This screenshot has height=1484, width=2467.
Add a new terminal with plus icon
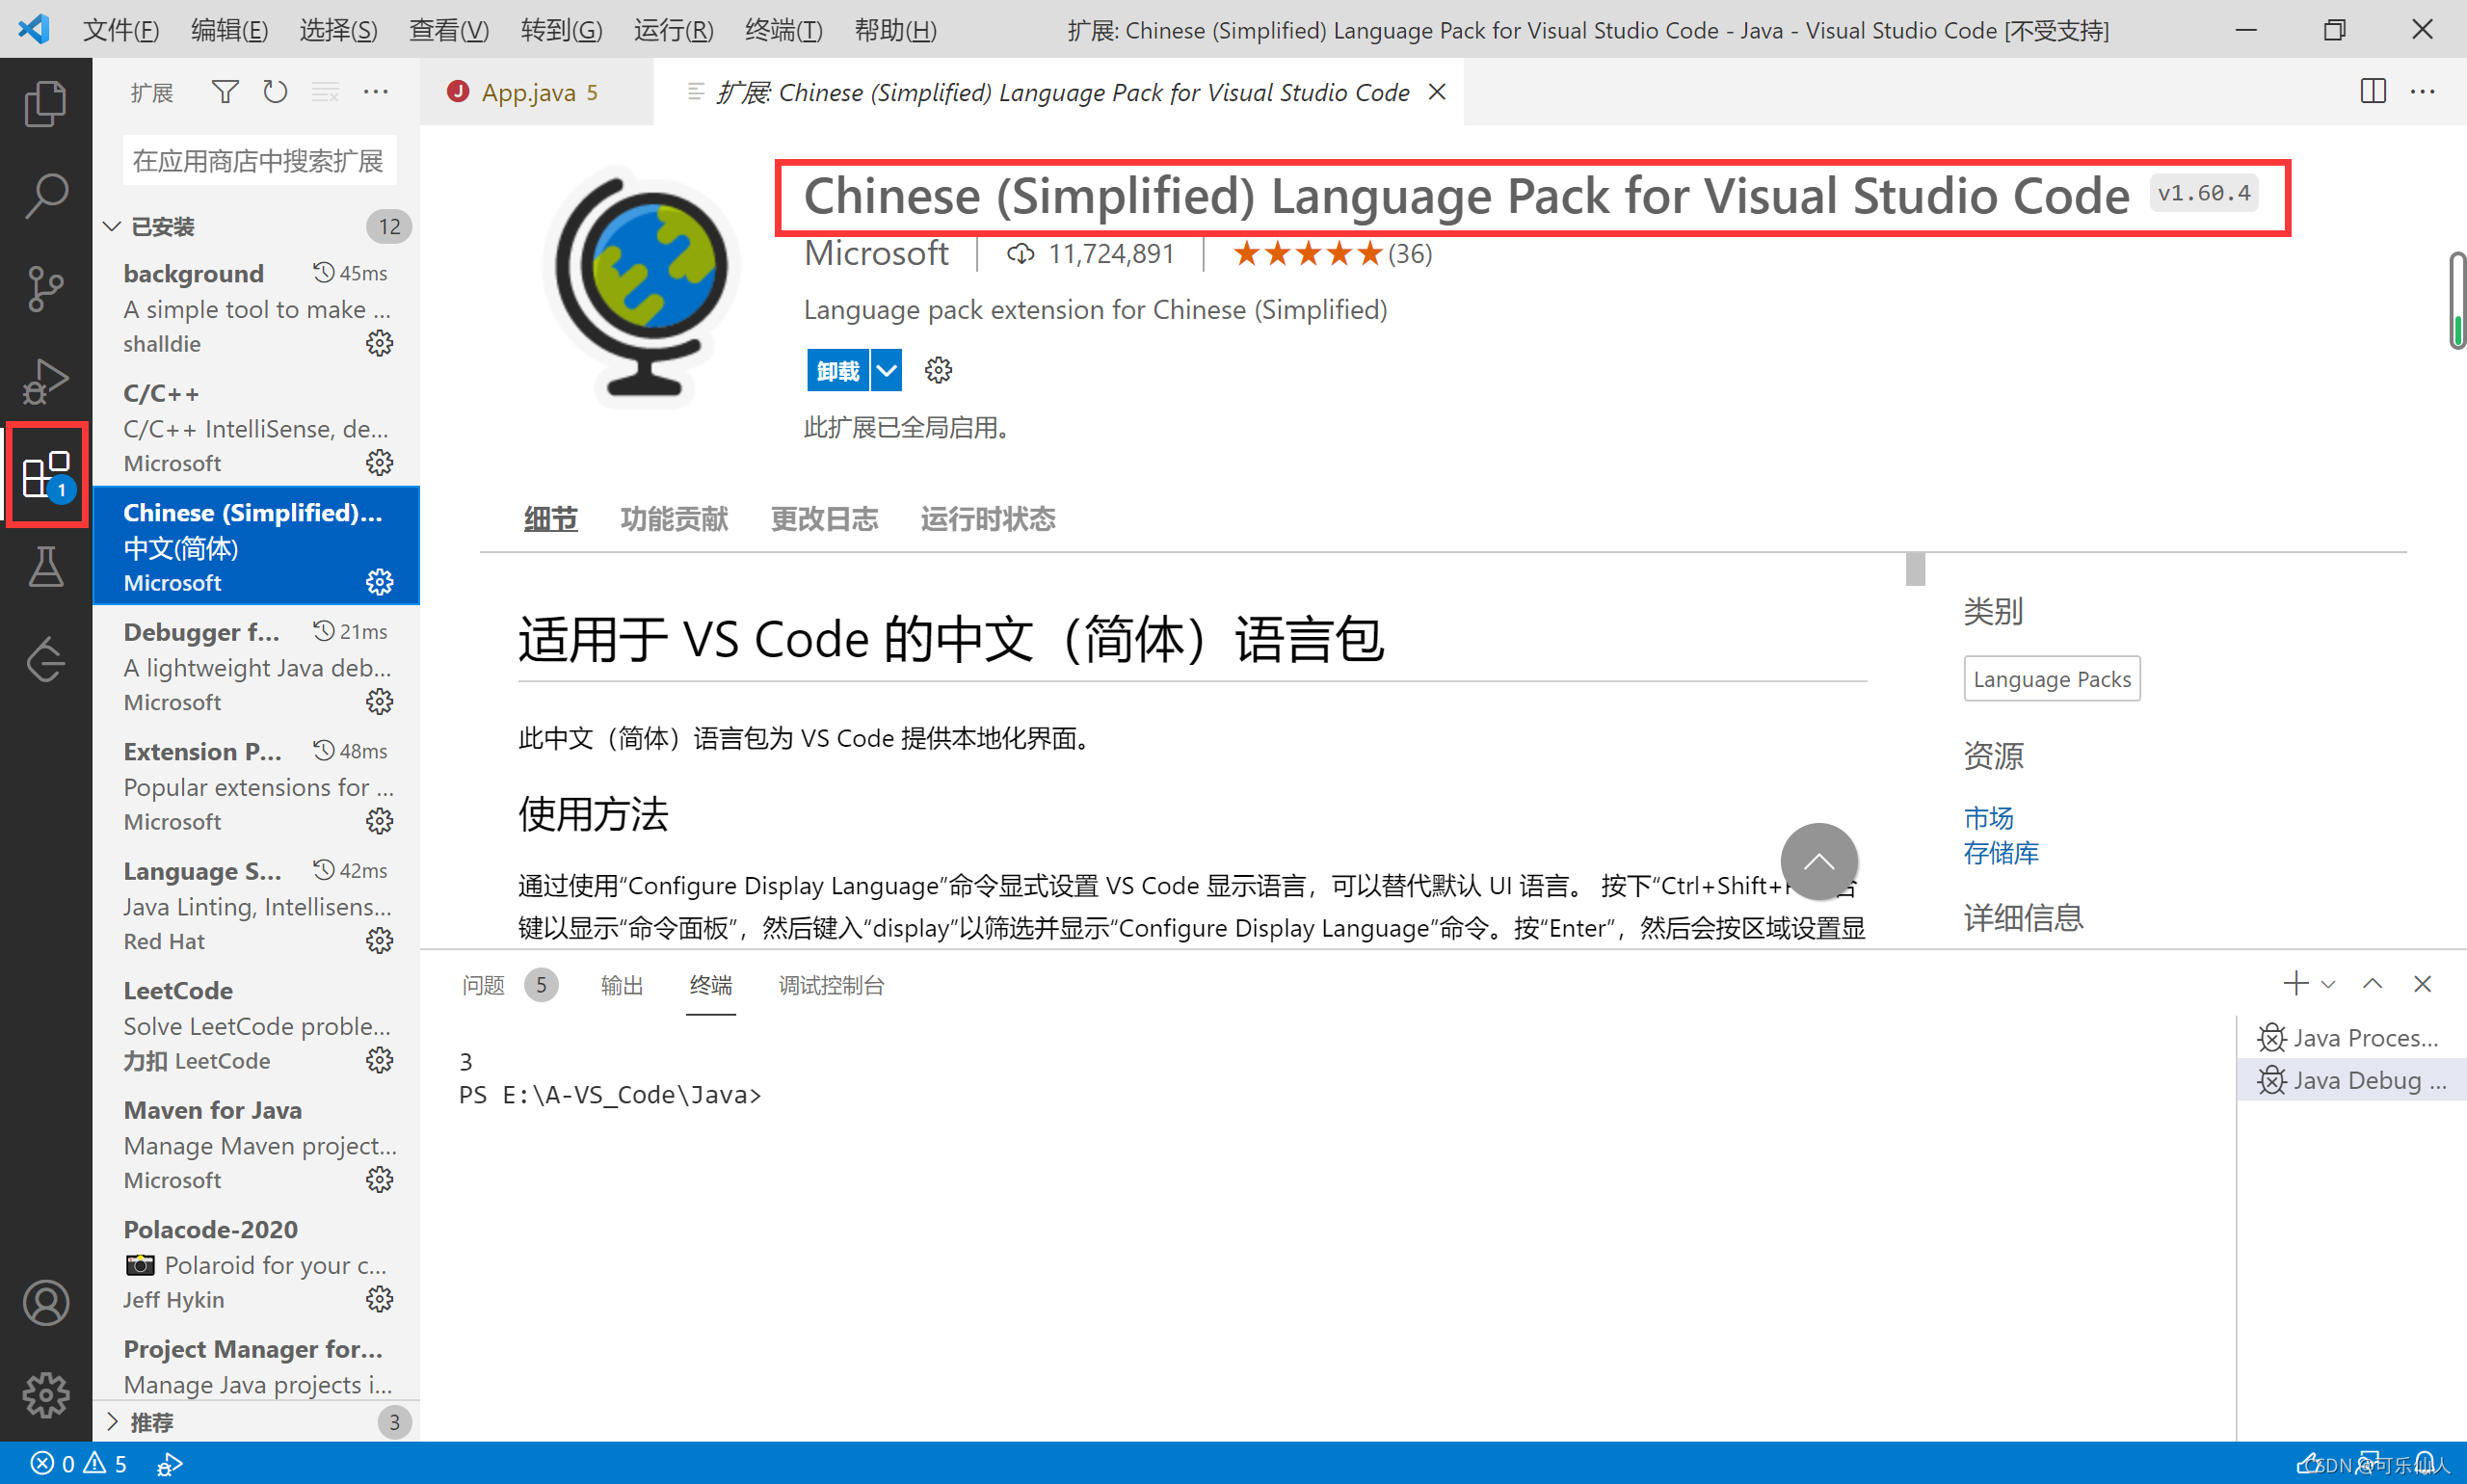click(x=2296, y=984)
